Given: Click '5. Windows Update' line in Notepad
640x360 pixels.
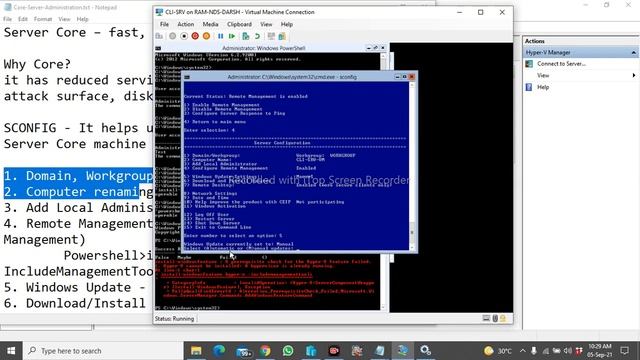Looking at the screenshot, I should coord(75,287).
